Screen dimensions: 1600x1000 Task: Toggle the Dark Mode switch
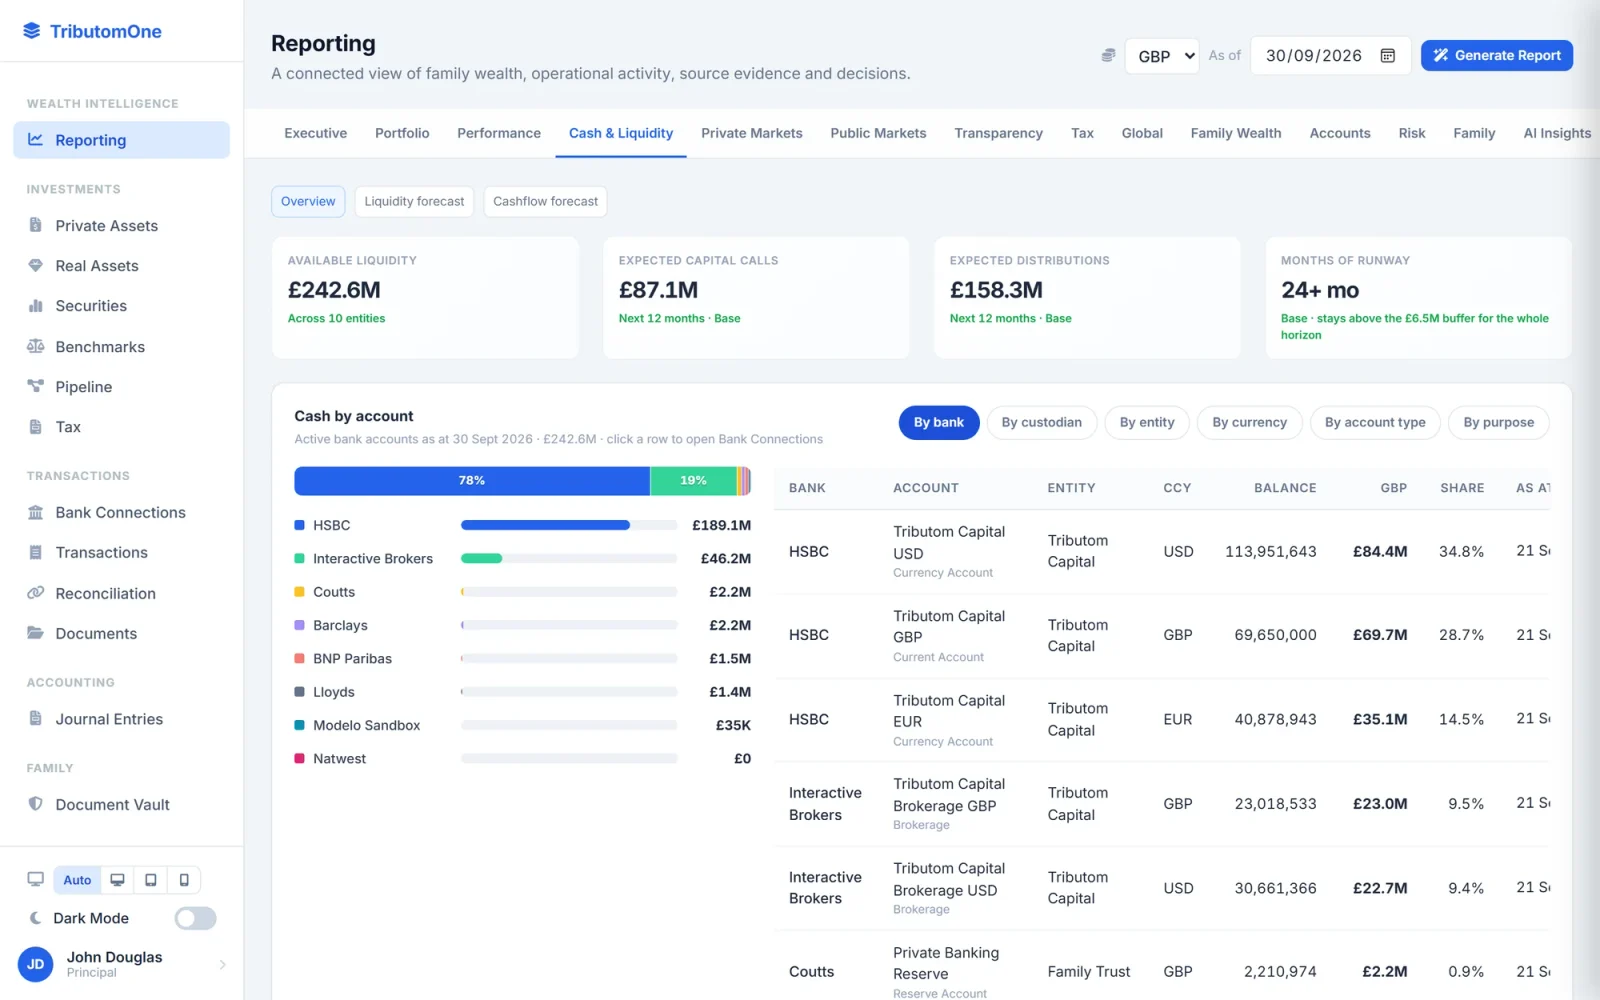195,918
